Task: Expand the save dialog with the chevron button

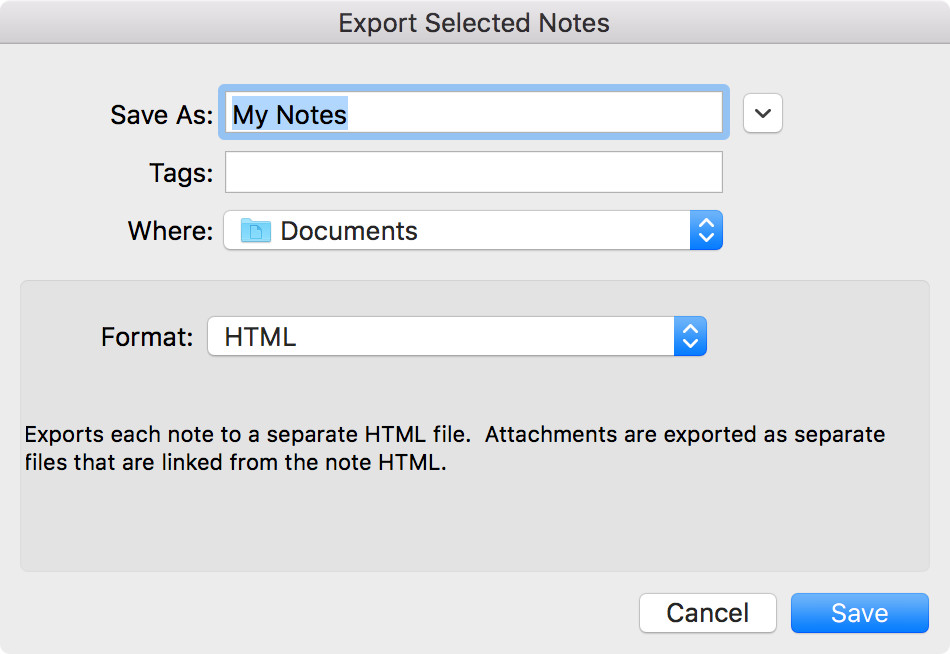Action: click(x=762, y=113)
